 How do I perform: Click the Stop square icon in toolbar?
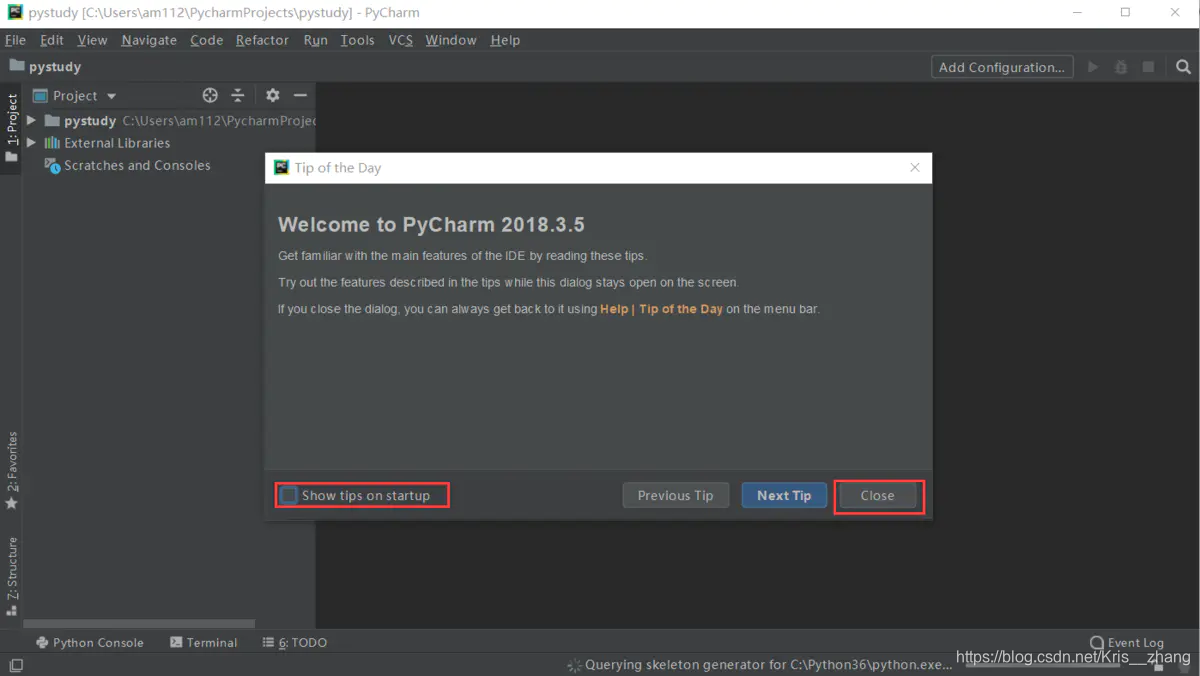coord(1149,67)
